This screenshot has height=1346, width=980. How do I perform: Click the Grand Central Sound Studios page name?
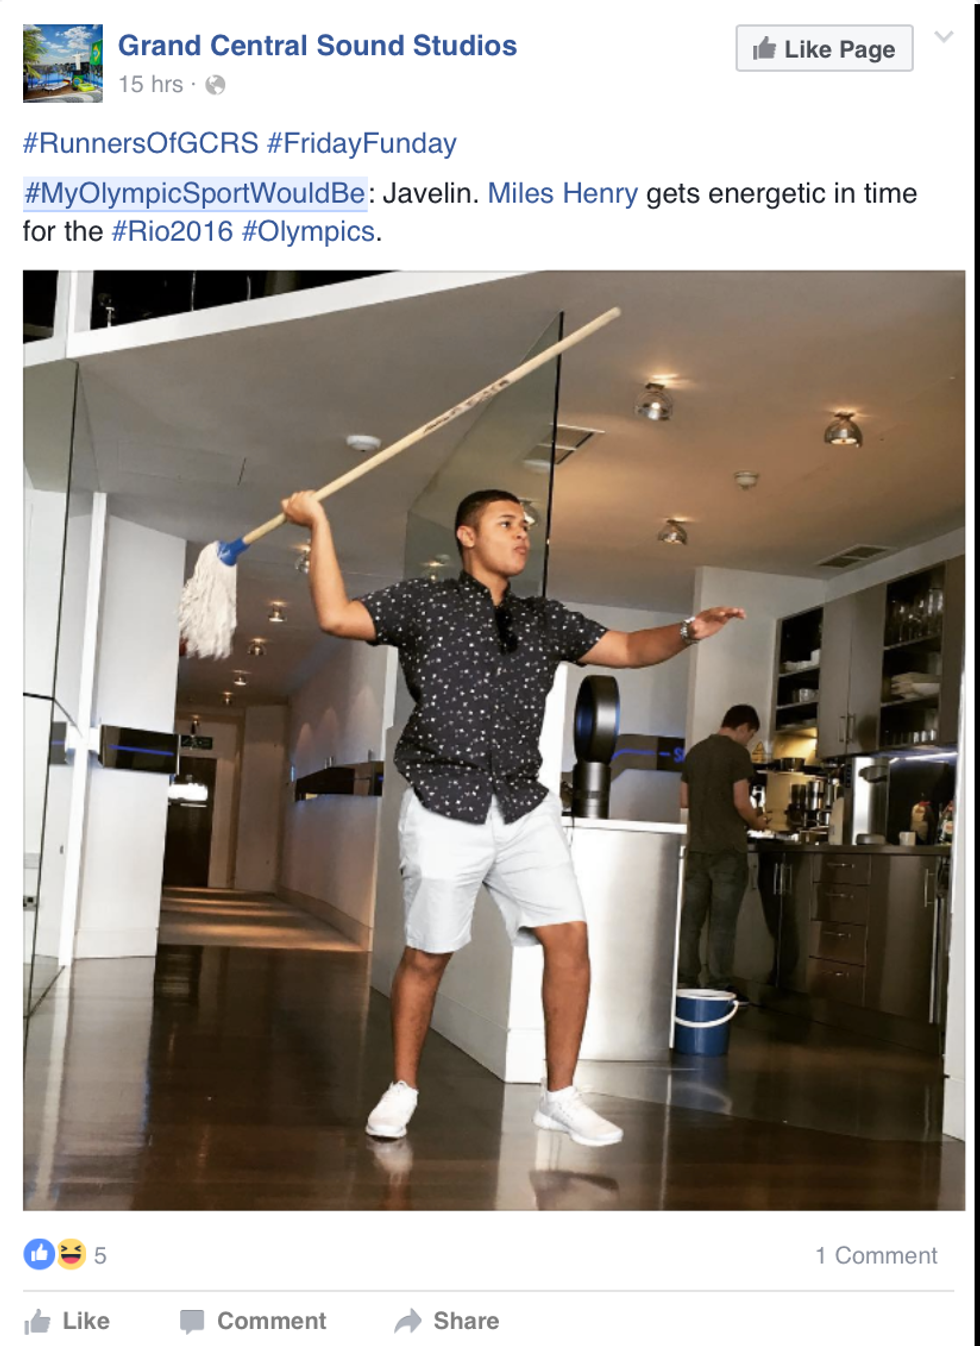[x=317, y=46]
